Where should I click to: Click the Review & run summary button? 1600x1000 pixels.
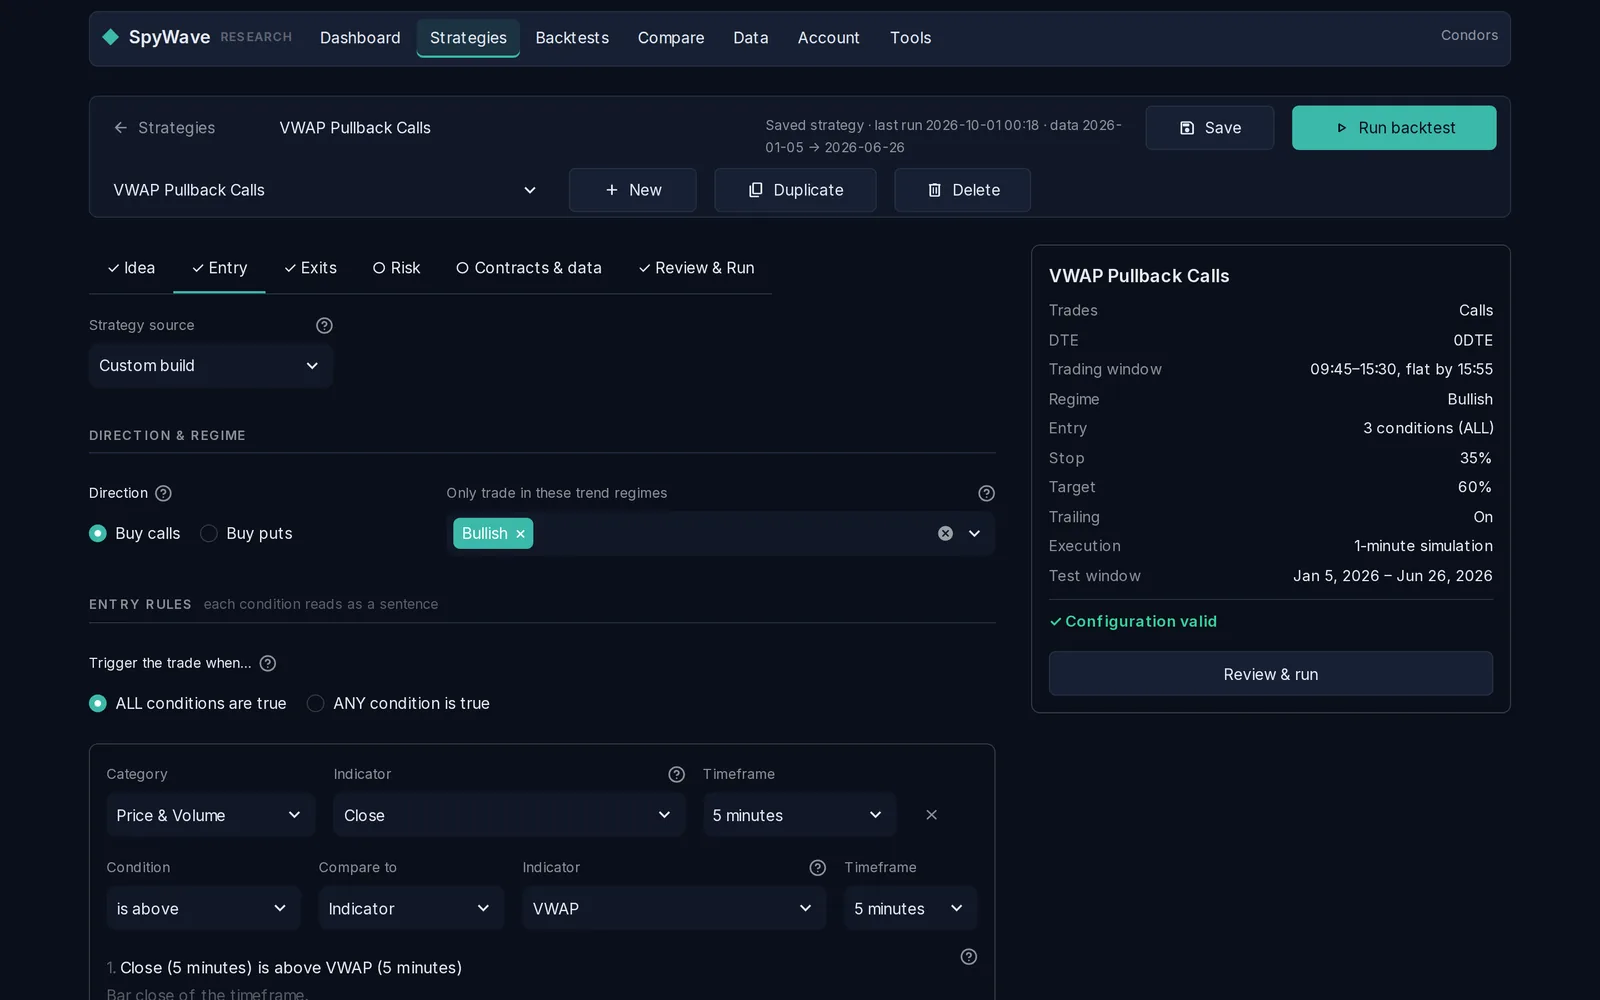pyautogui.click(x=1271, y=674)
